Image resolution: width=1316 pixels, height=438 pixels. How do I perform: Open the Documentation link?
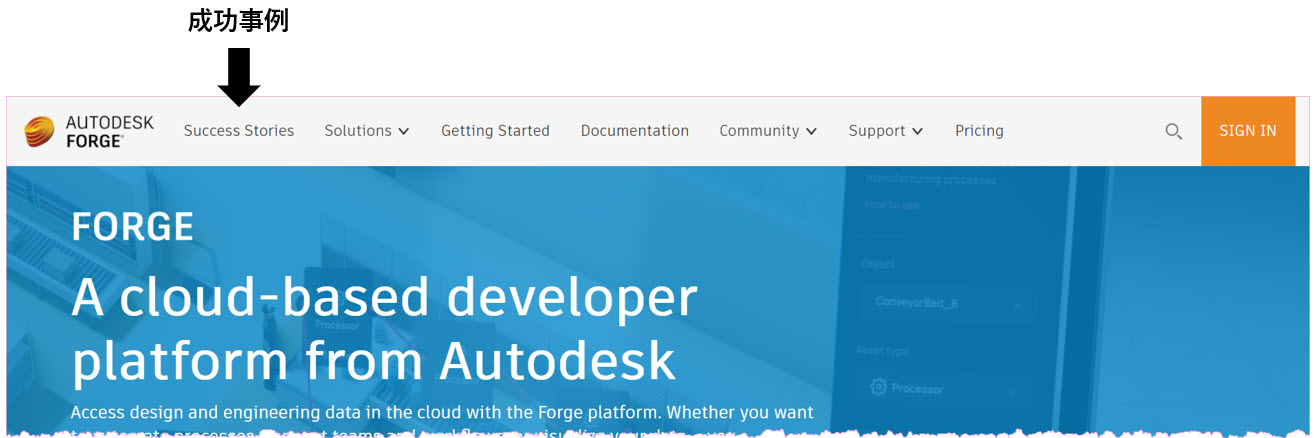pos(634,131)
